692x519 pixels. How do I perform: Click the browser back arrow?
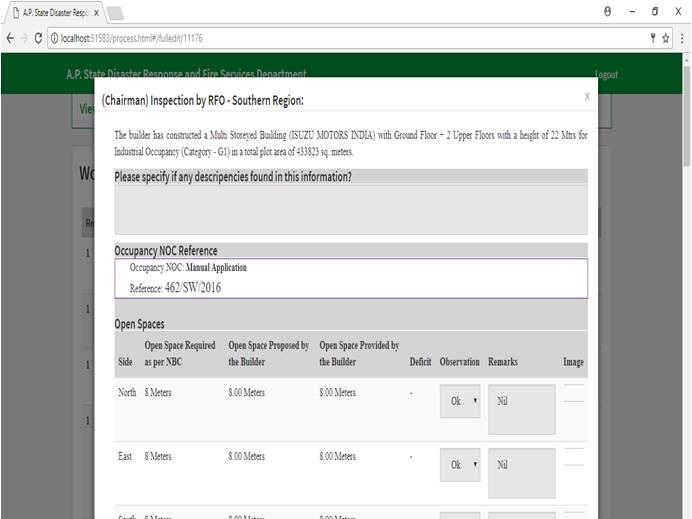pos(9,38)
